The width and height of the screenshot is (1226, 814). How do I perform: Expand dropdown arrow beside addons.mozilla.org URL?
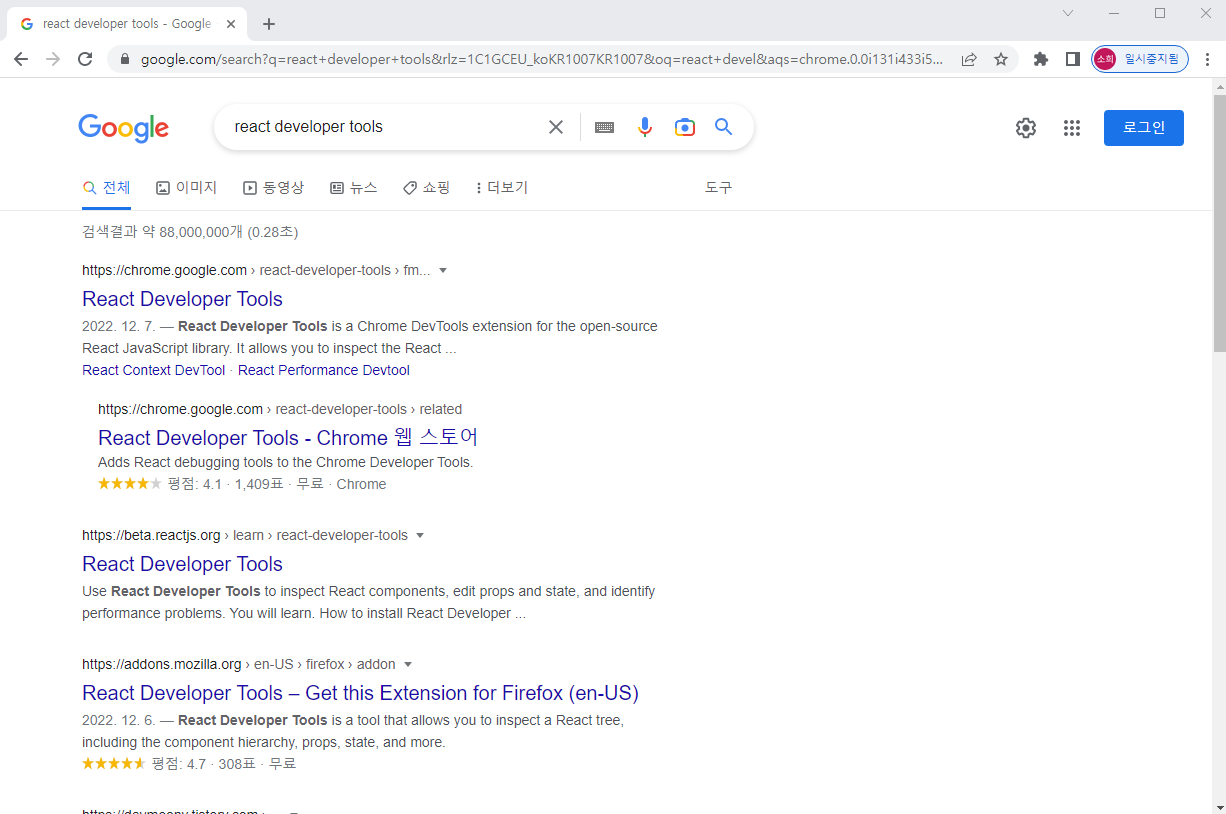(408, 664)
